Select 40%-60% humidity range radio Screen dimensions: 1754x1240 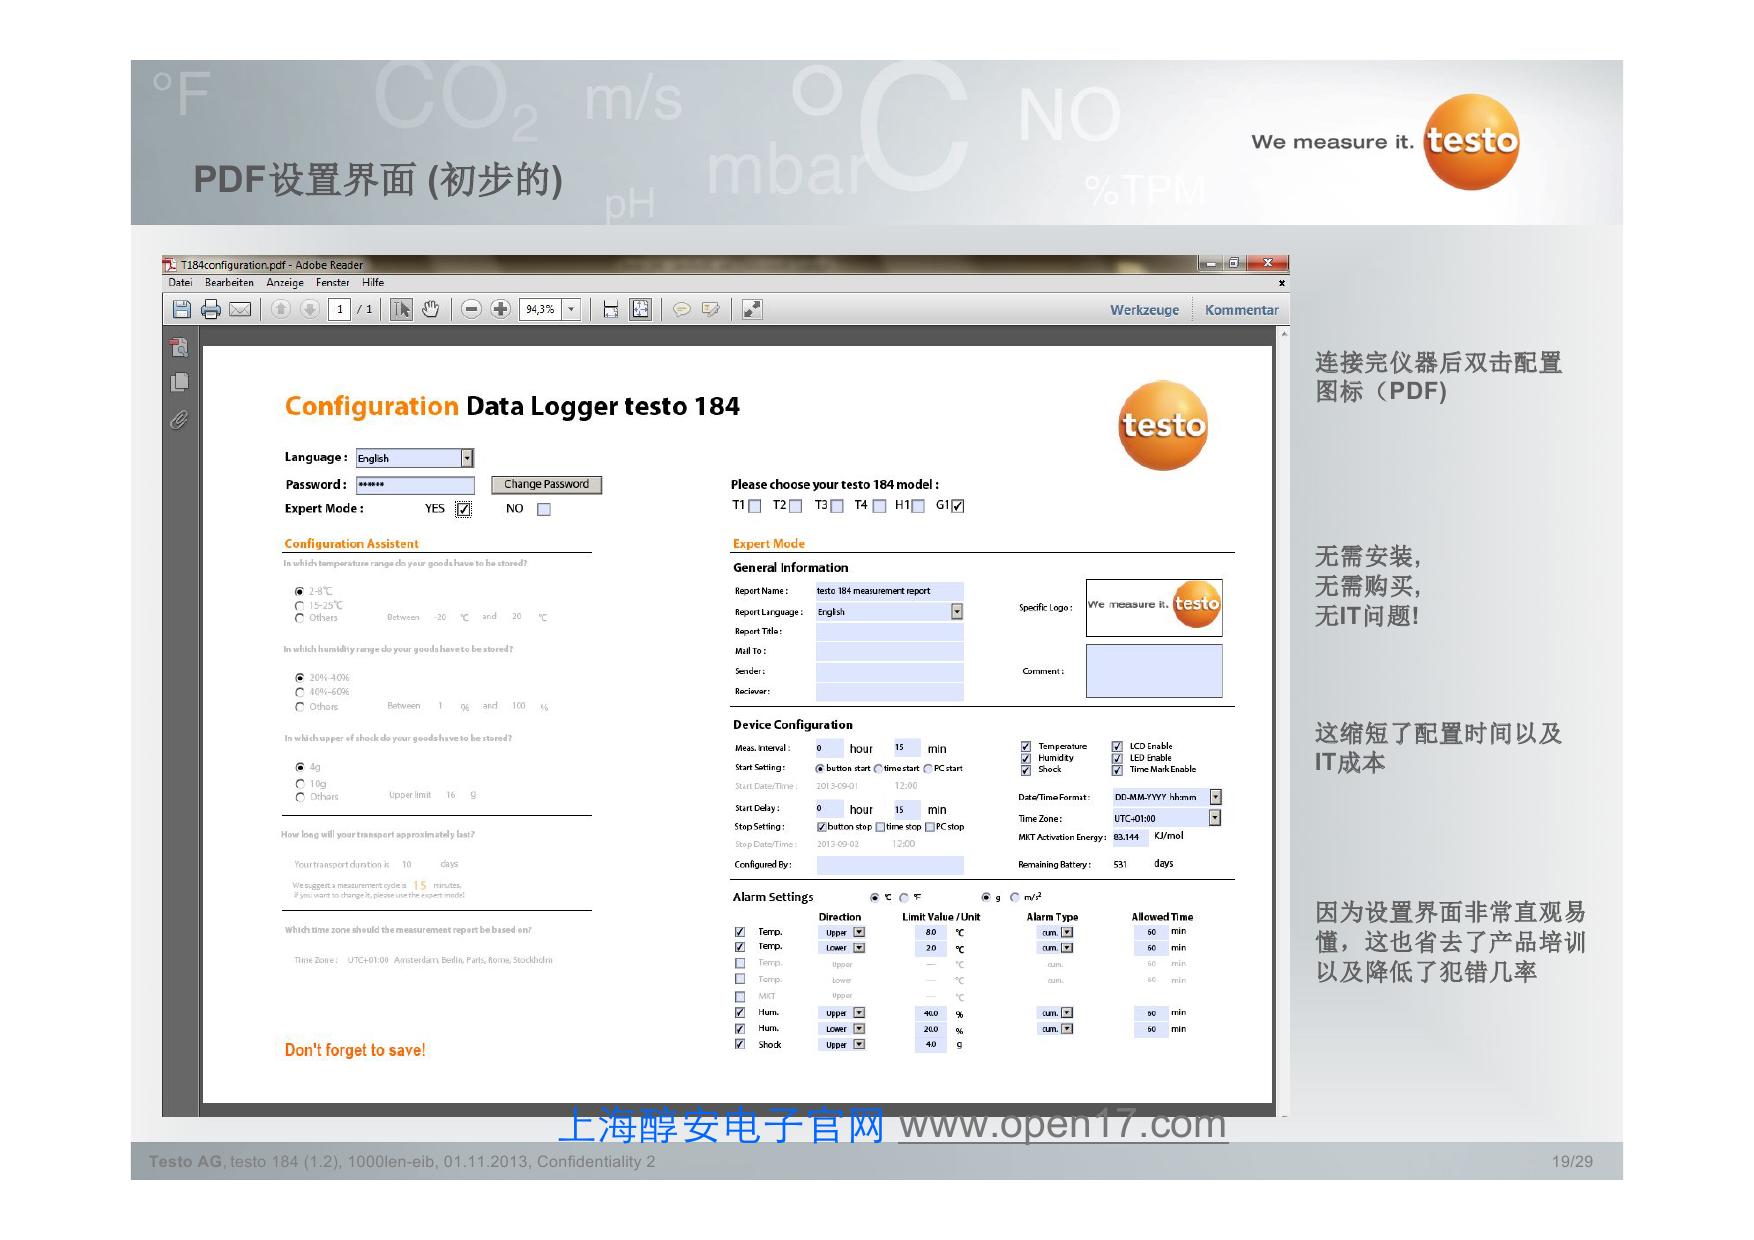[x=299, y=692]
